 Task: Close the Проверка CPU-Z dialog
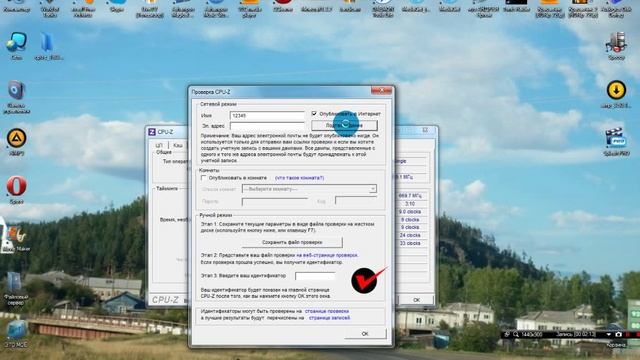381,91
